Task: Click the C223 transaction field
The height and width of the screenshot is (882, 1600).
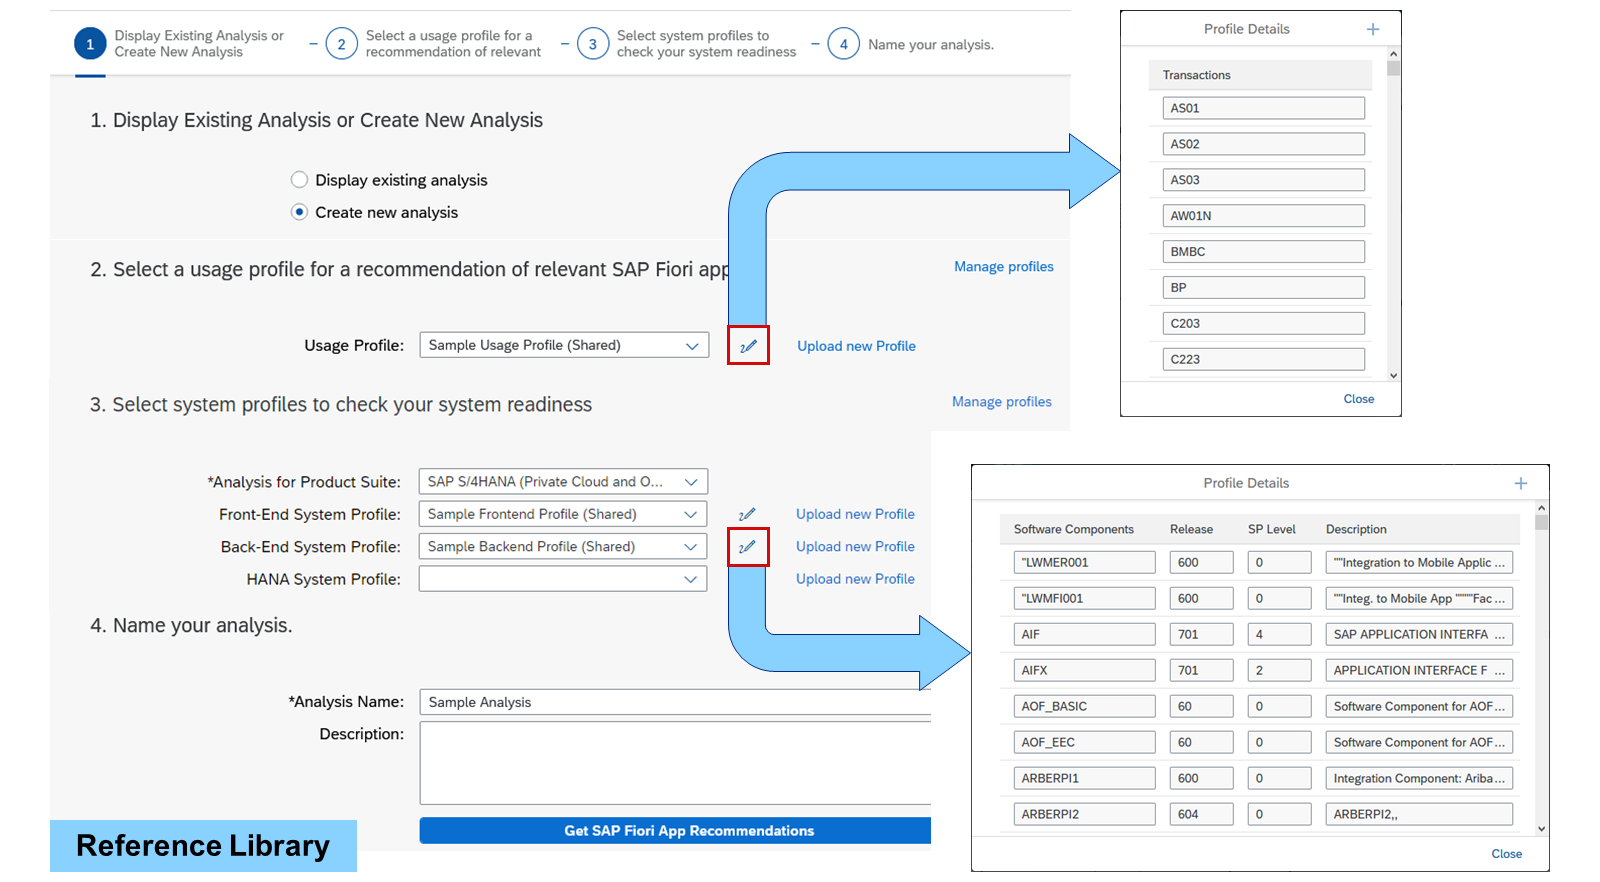Action: point(1264,359)
